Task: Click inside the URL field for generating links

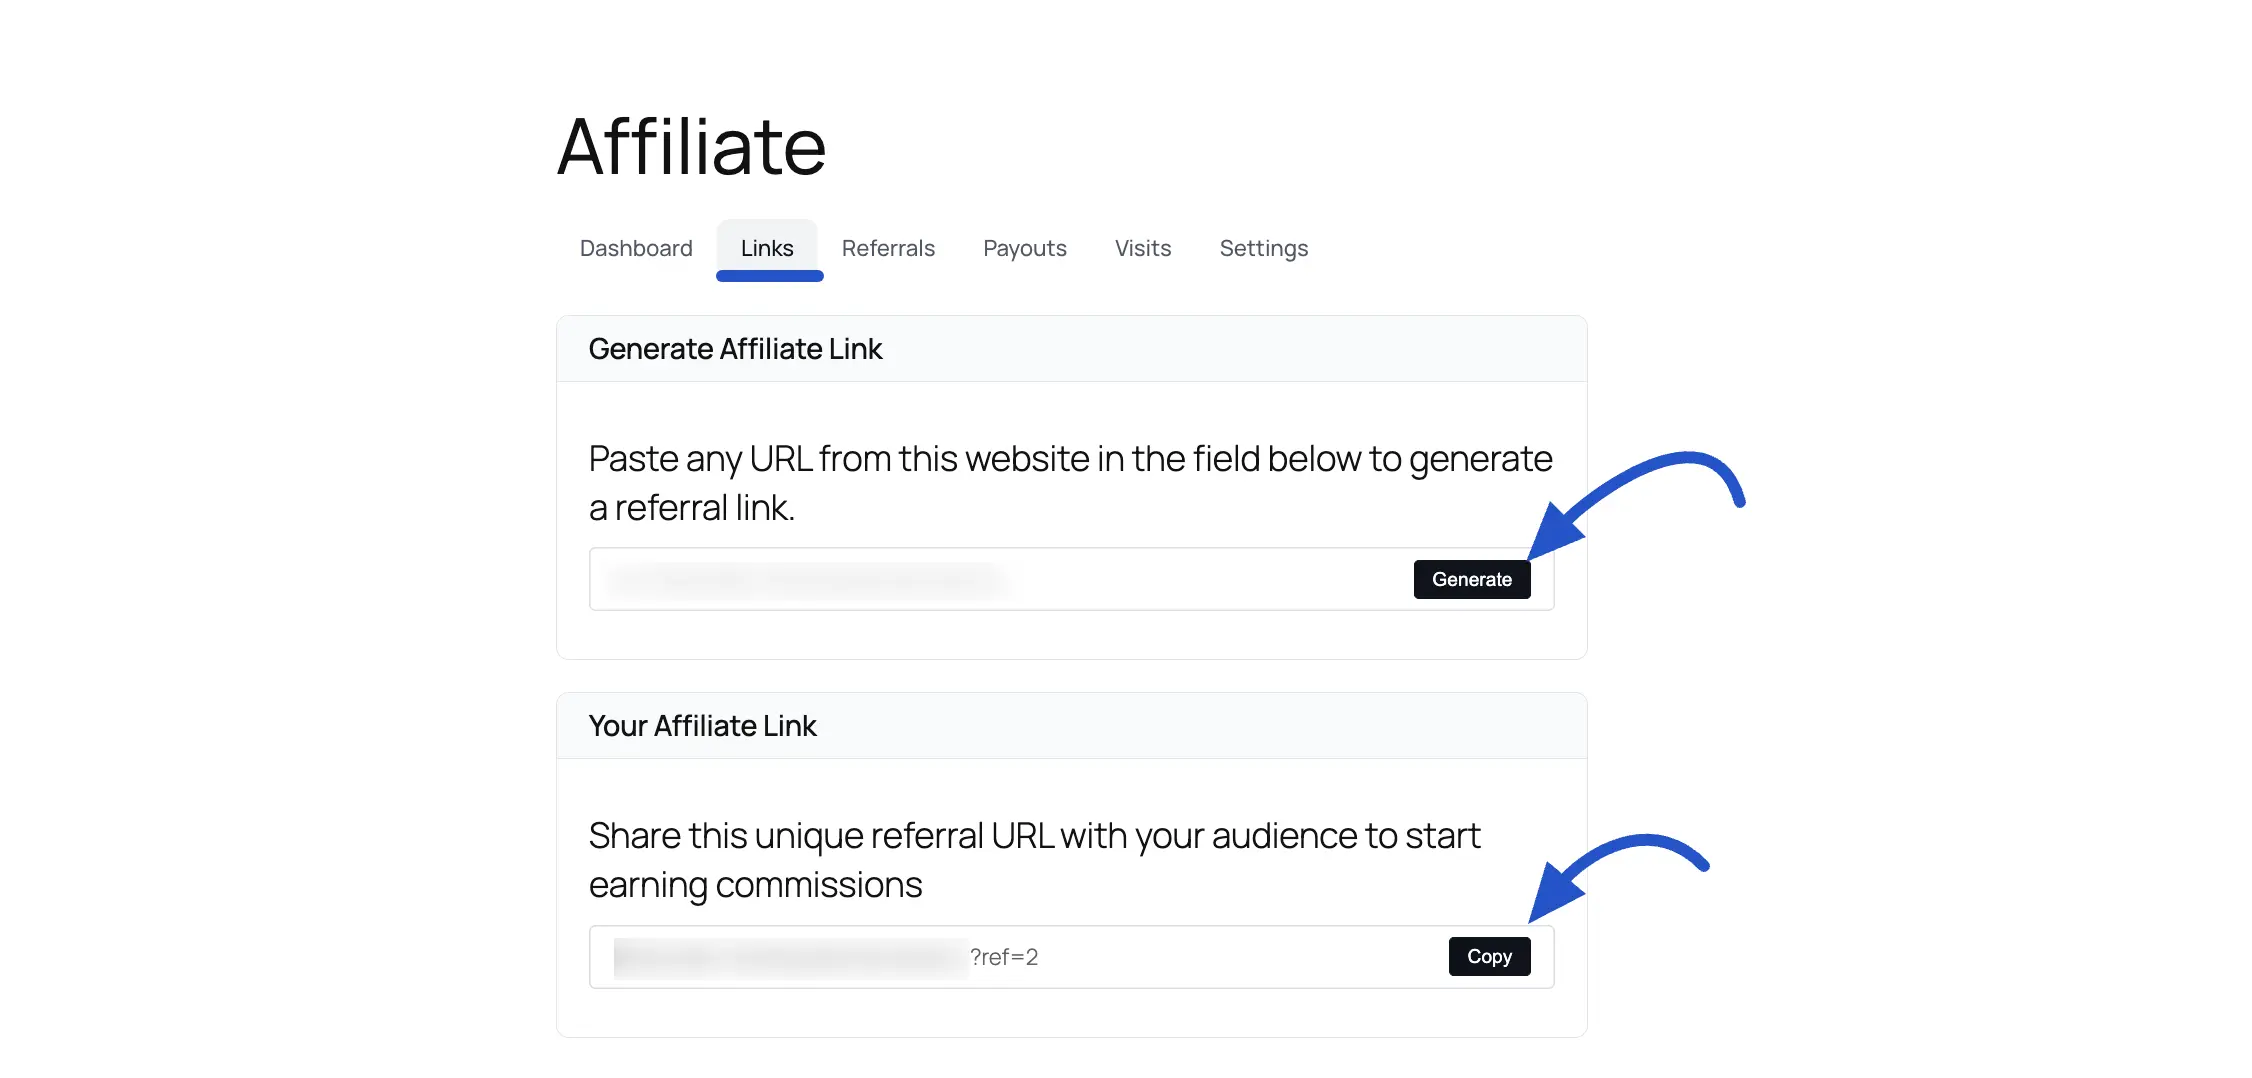Action: coord(1000,579)
